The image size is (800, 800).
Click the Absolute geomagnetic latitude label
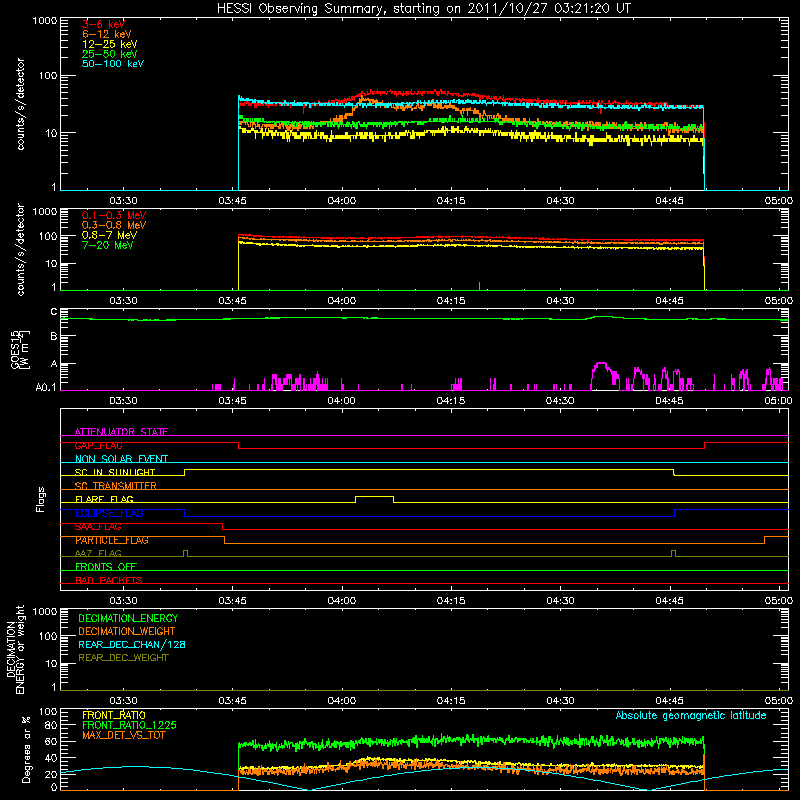(x=691, y=715)
